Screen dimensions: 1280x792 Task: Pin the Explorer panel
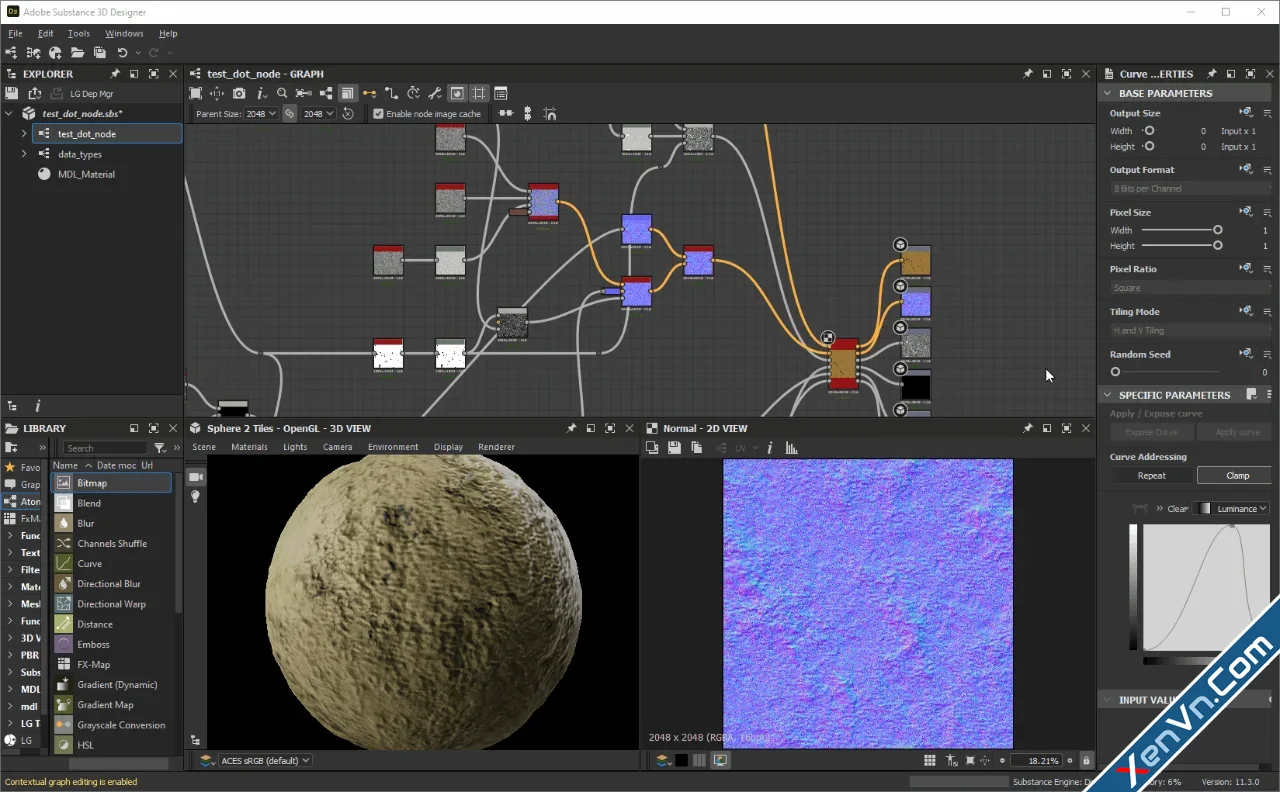(x=115, y=74)
